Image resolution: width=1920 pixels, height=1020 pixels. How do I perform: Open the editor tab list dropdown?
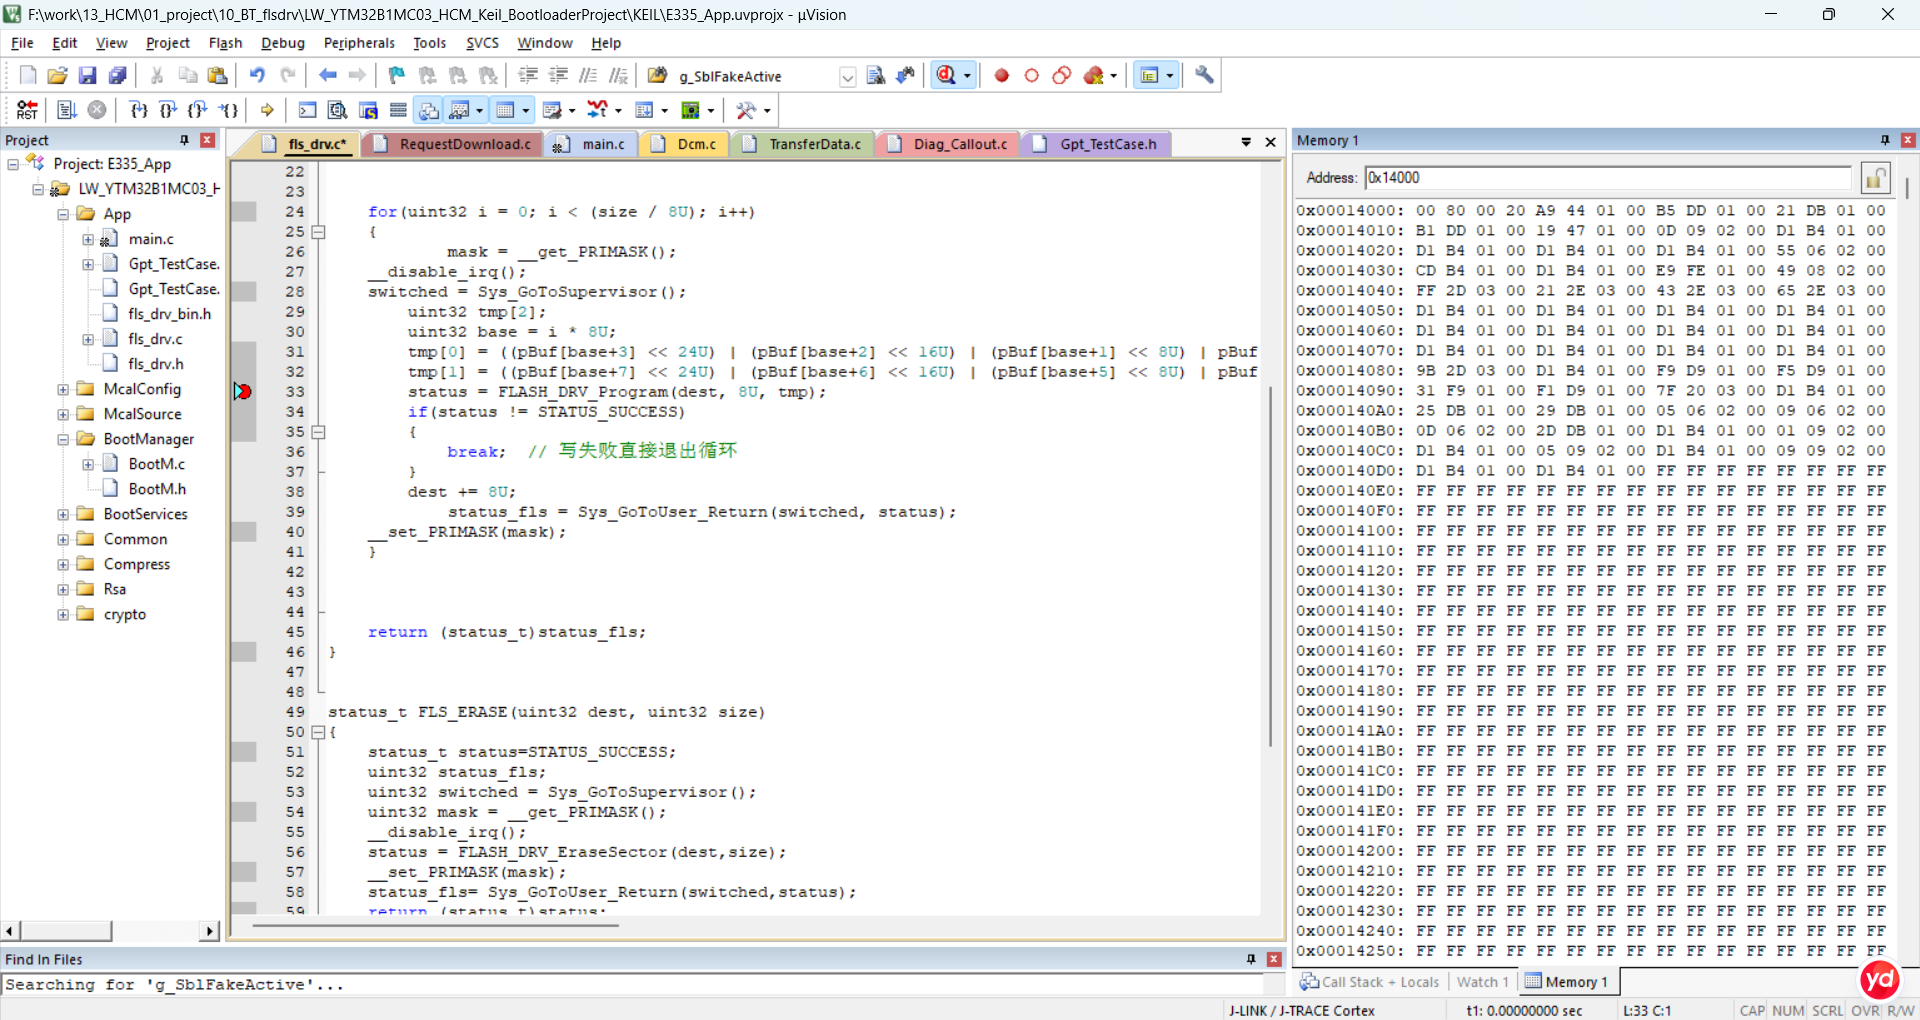(1246, 143)
